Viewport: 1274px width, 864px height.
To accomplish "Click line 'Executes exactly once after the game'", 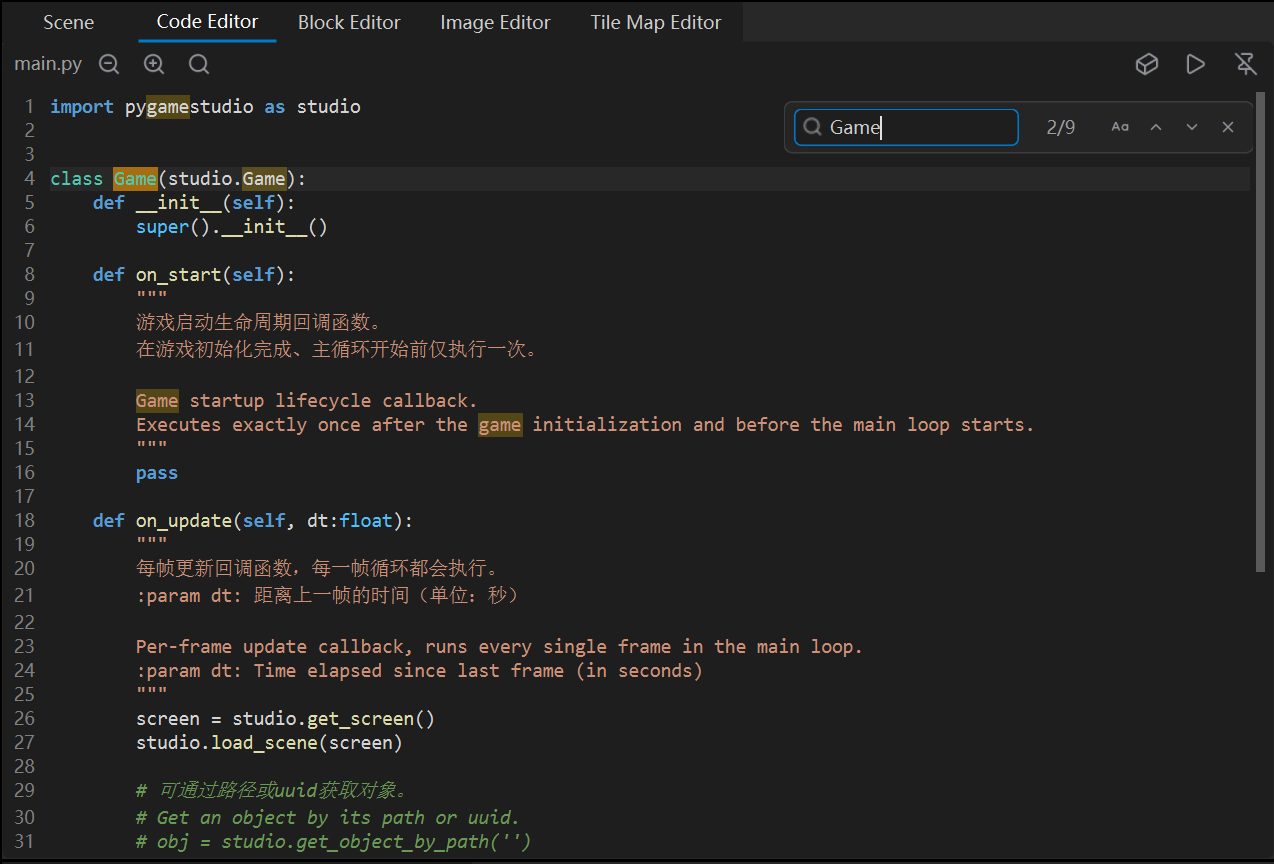I will 585,425.
